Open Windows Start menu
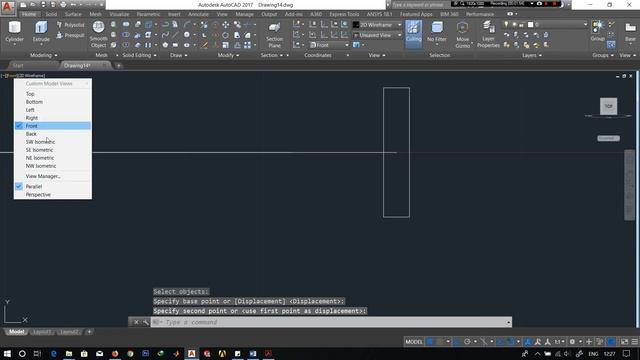This screenshot has width=640, height=360. pos(7,353)
